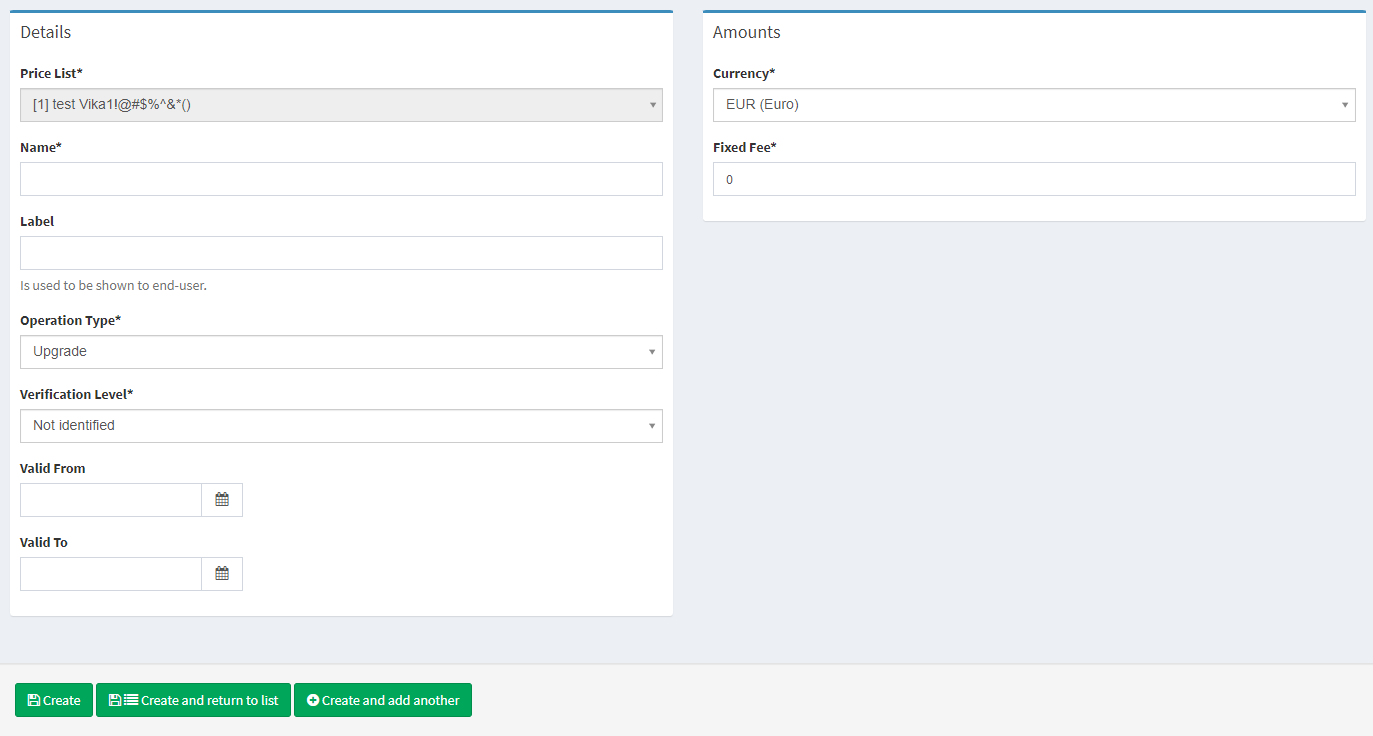
Task: Click the greyed-out Price List selector
Action: click(341, 105)
